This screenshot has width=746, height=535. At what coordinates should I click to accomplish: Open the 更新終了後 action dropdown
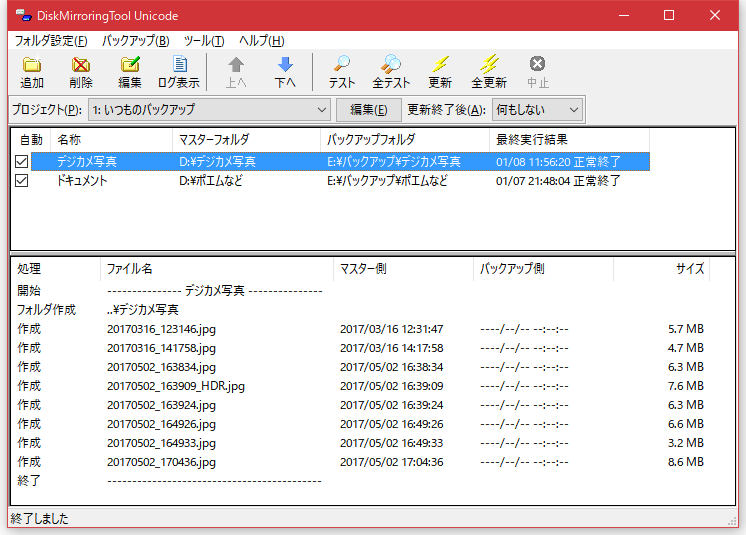coord(573,109)
